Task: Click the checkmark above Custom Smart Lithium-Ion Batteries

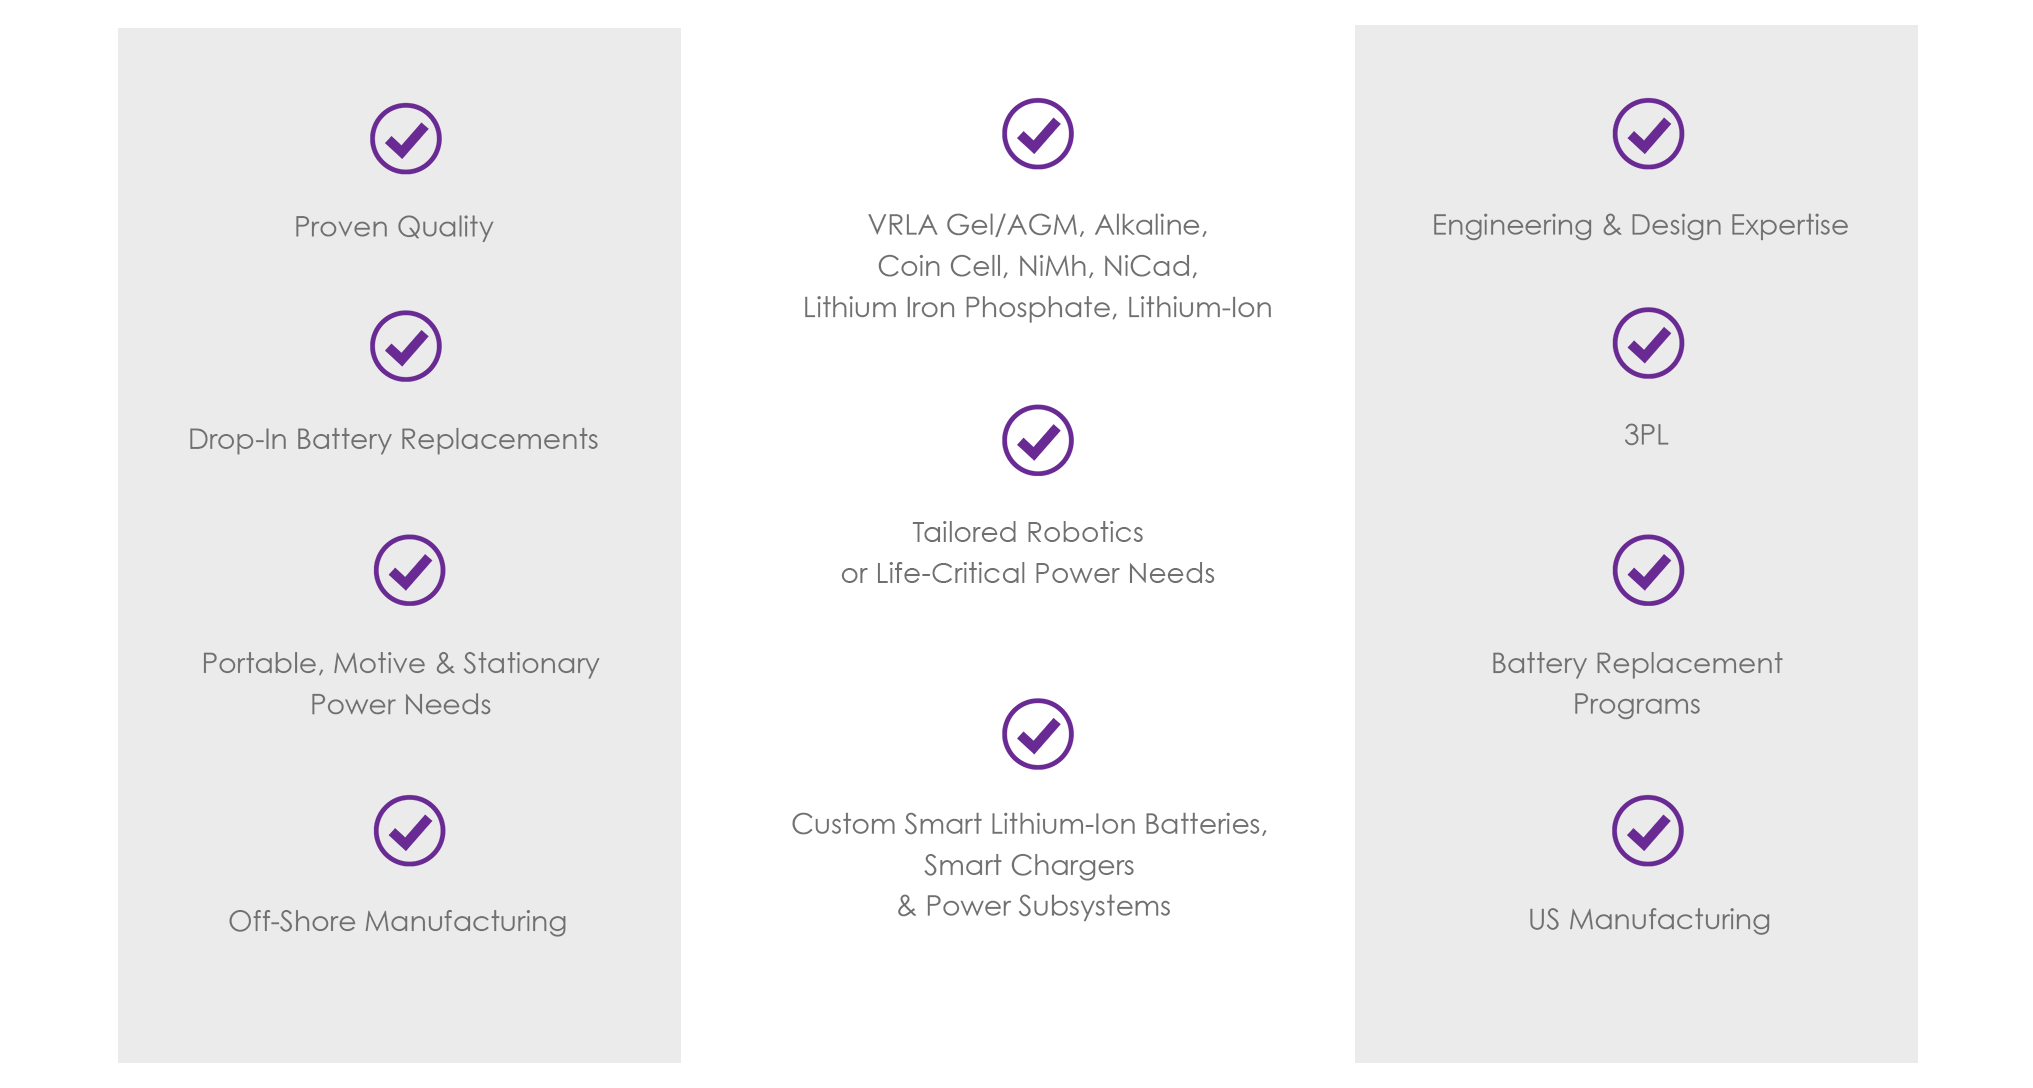Action: point(1038,734)
